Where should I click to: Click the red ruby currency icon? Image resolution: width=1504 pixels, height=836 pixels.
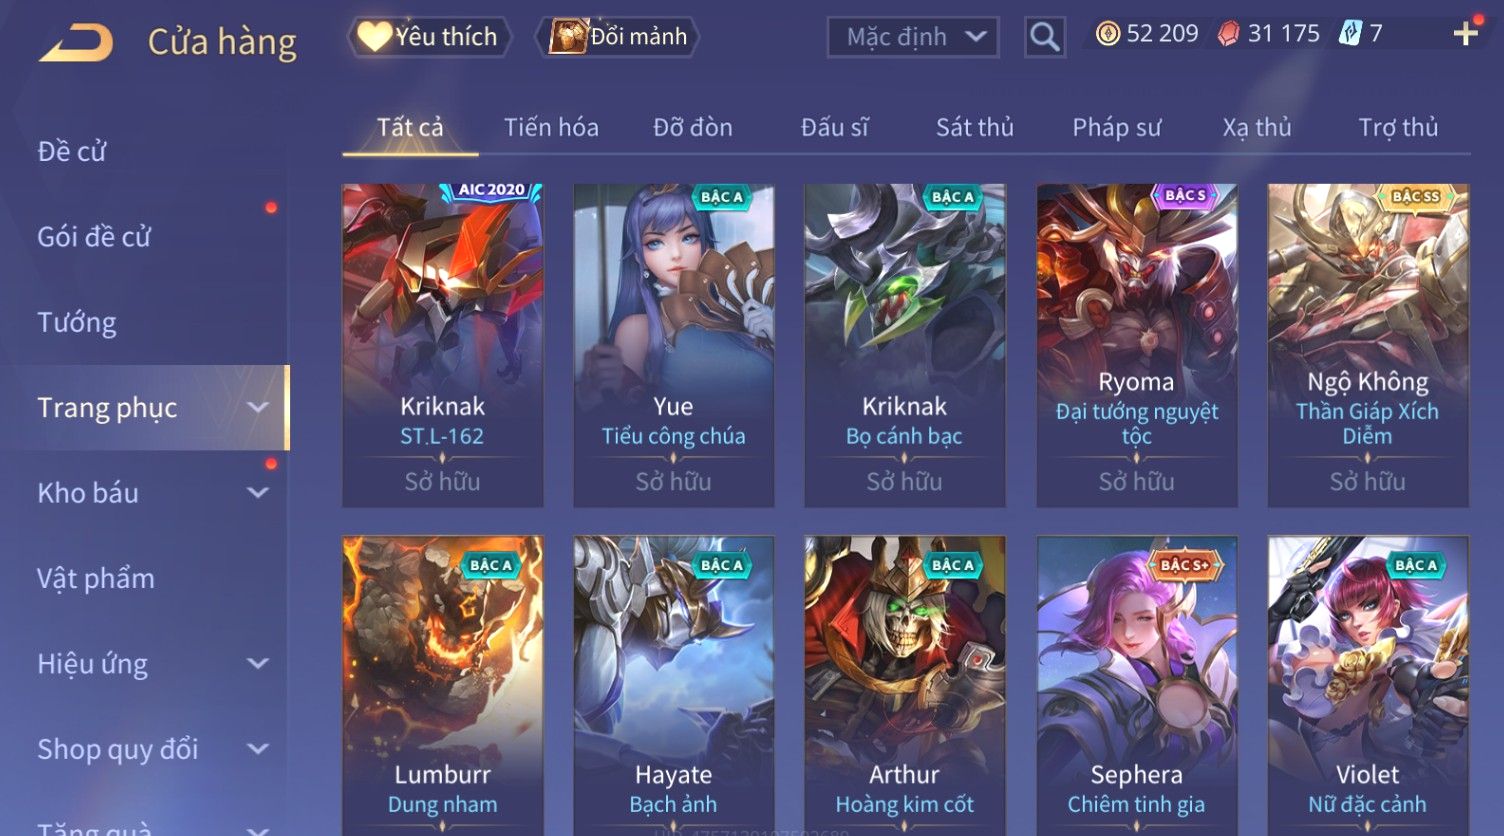pos(1229,34)
